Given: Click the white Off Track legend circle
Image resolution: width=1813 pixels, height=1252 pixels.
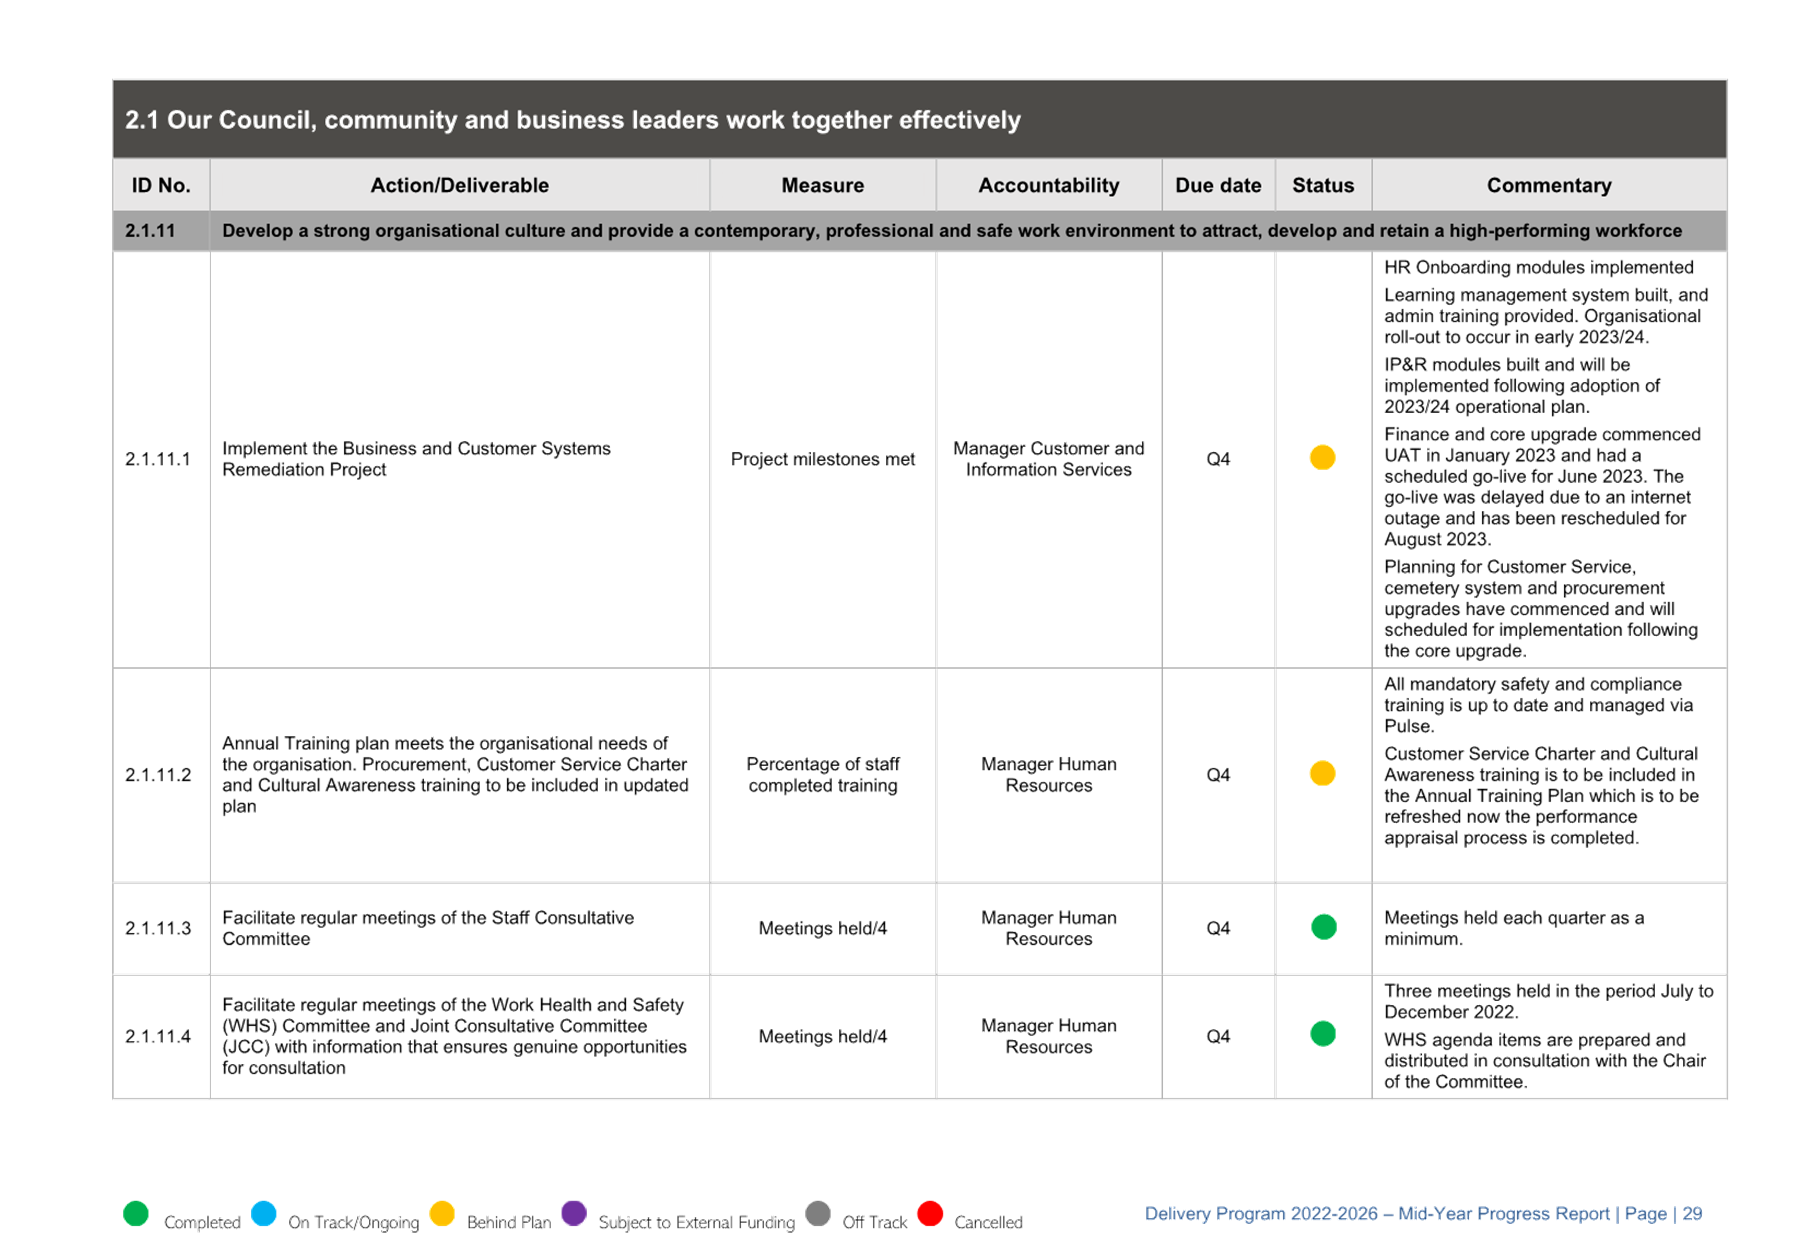Looking at the screenshot, I should pyautogui.click(x=818, y=1214).
